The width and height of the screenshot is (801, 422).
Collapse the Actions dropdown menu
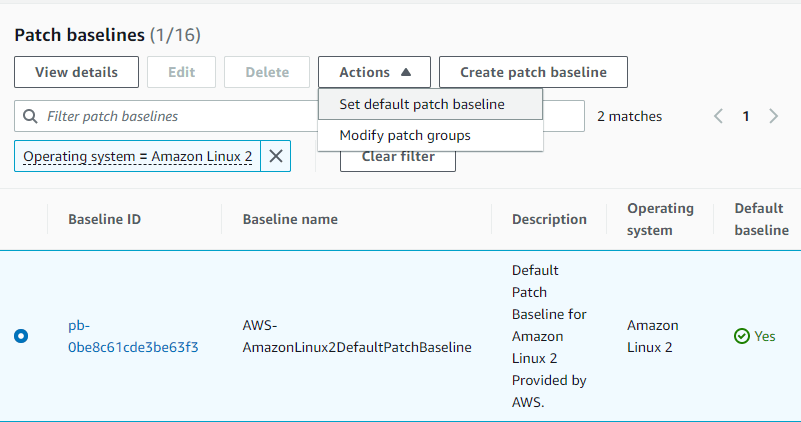coord(374,72)
